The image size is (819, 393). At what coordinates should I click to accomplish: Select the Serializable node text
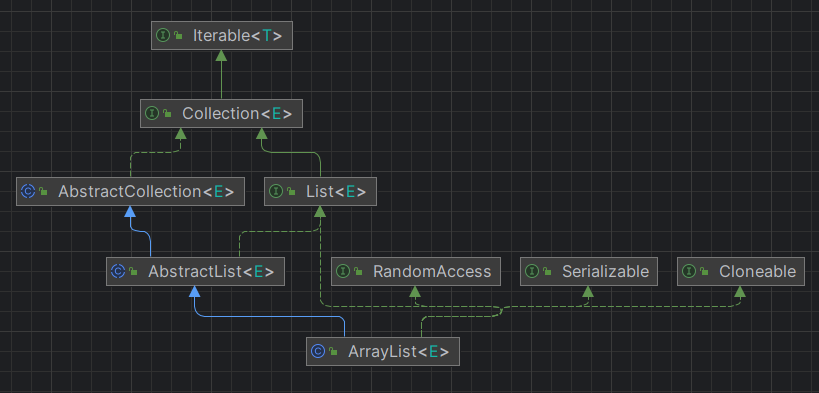[x=605, y=272]
